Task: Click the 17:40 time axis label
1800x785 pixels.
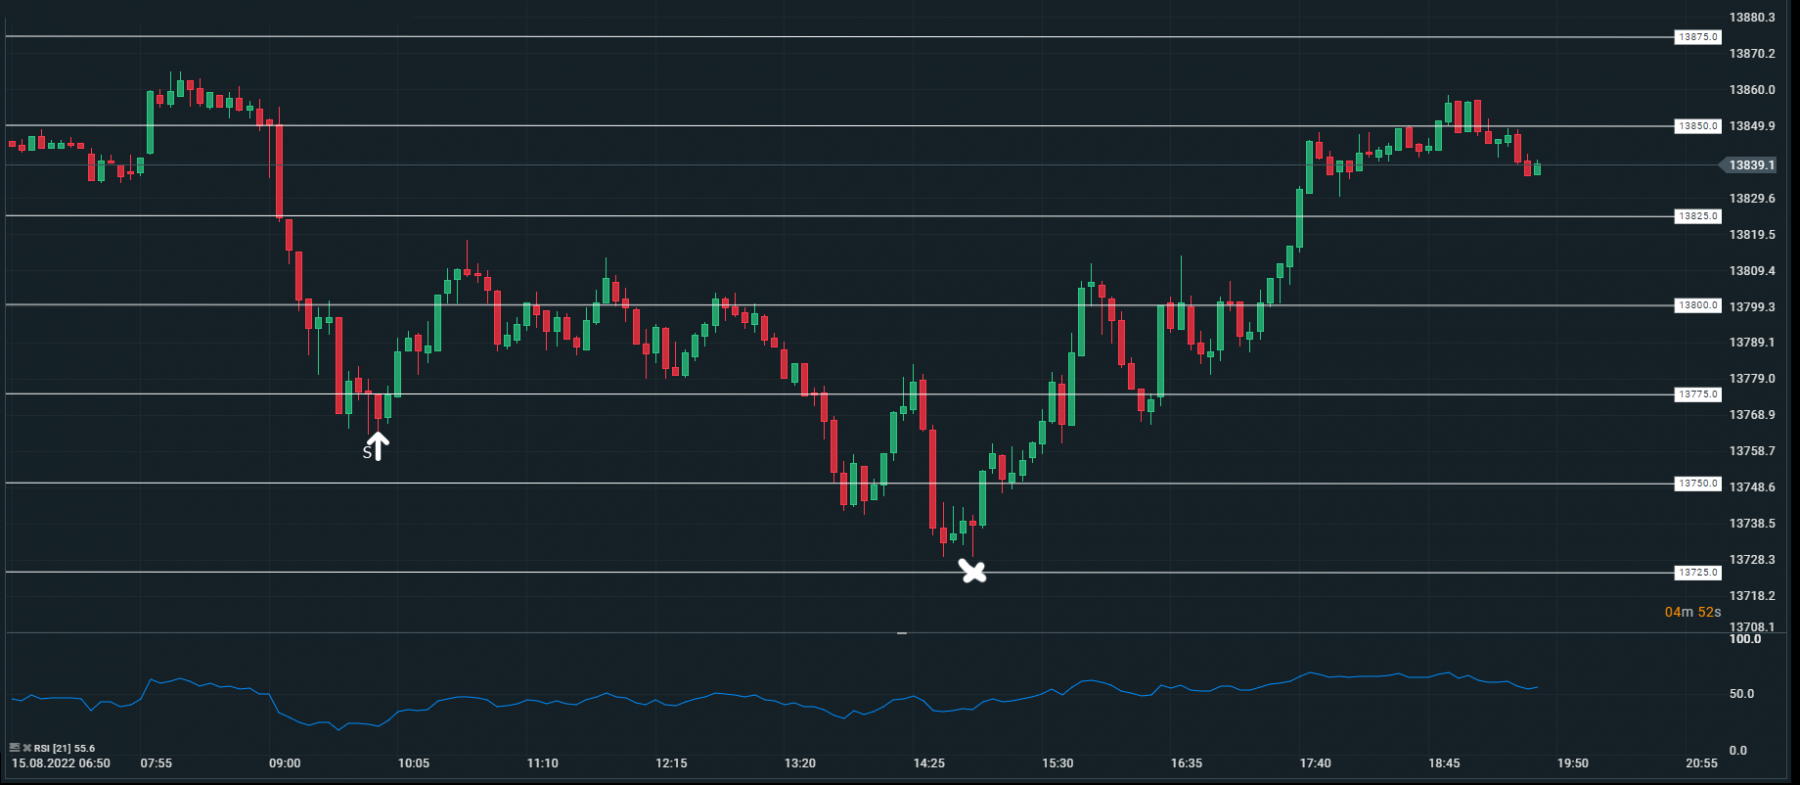Action: 1315,763
